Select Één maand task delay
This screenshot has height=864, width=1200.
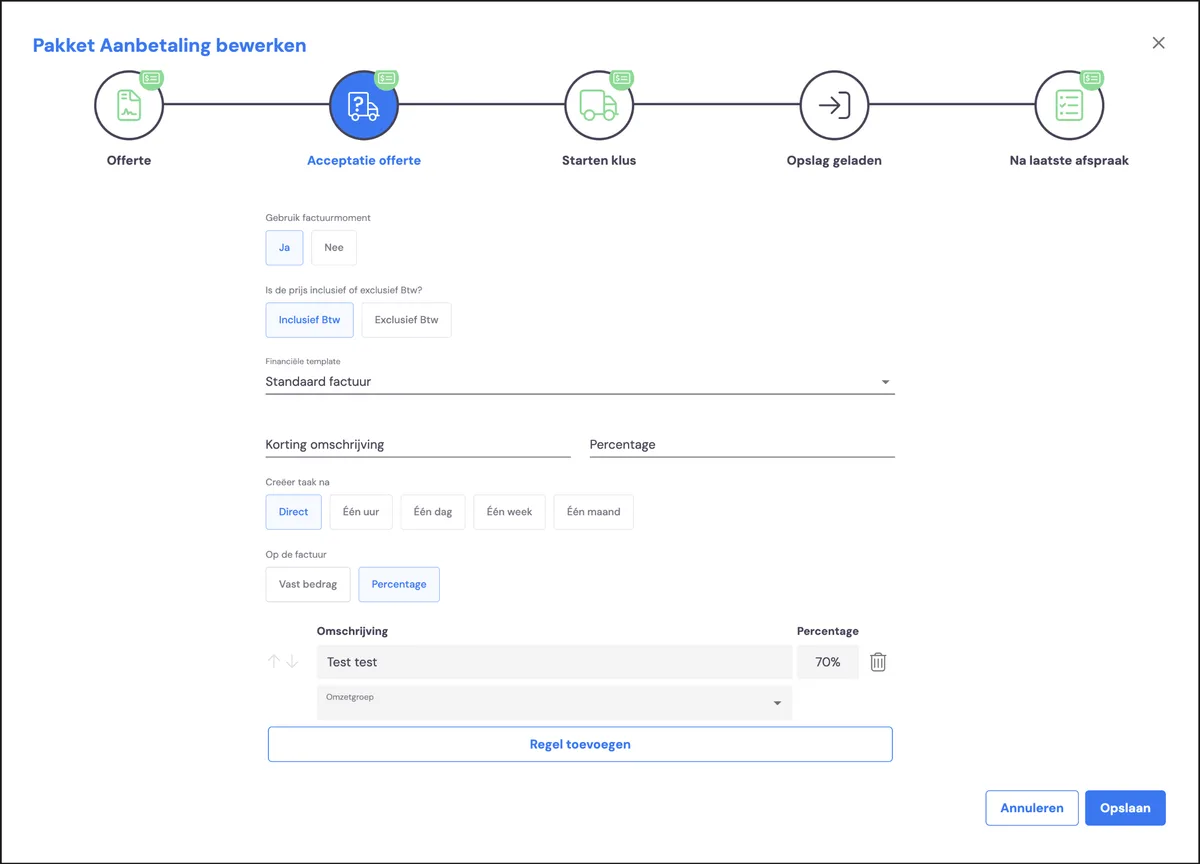(x=593, y=511)
